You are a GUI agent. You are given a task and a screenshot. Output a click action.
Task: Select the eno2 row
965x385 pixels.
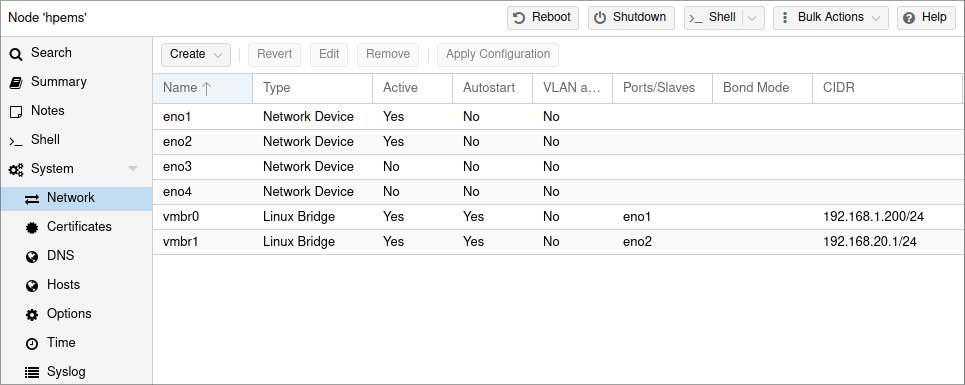click(558, 142)
